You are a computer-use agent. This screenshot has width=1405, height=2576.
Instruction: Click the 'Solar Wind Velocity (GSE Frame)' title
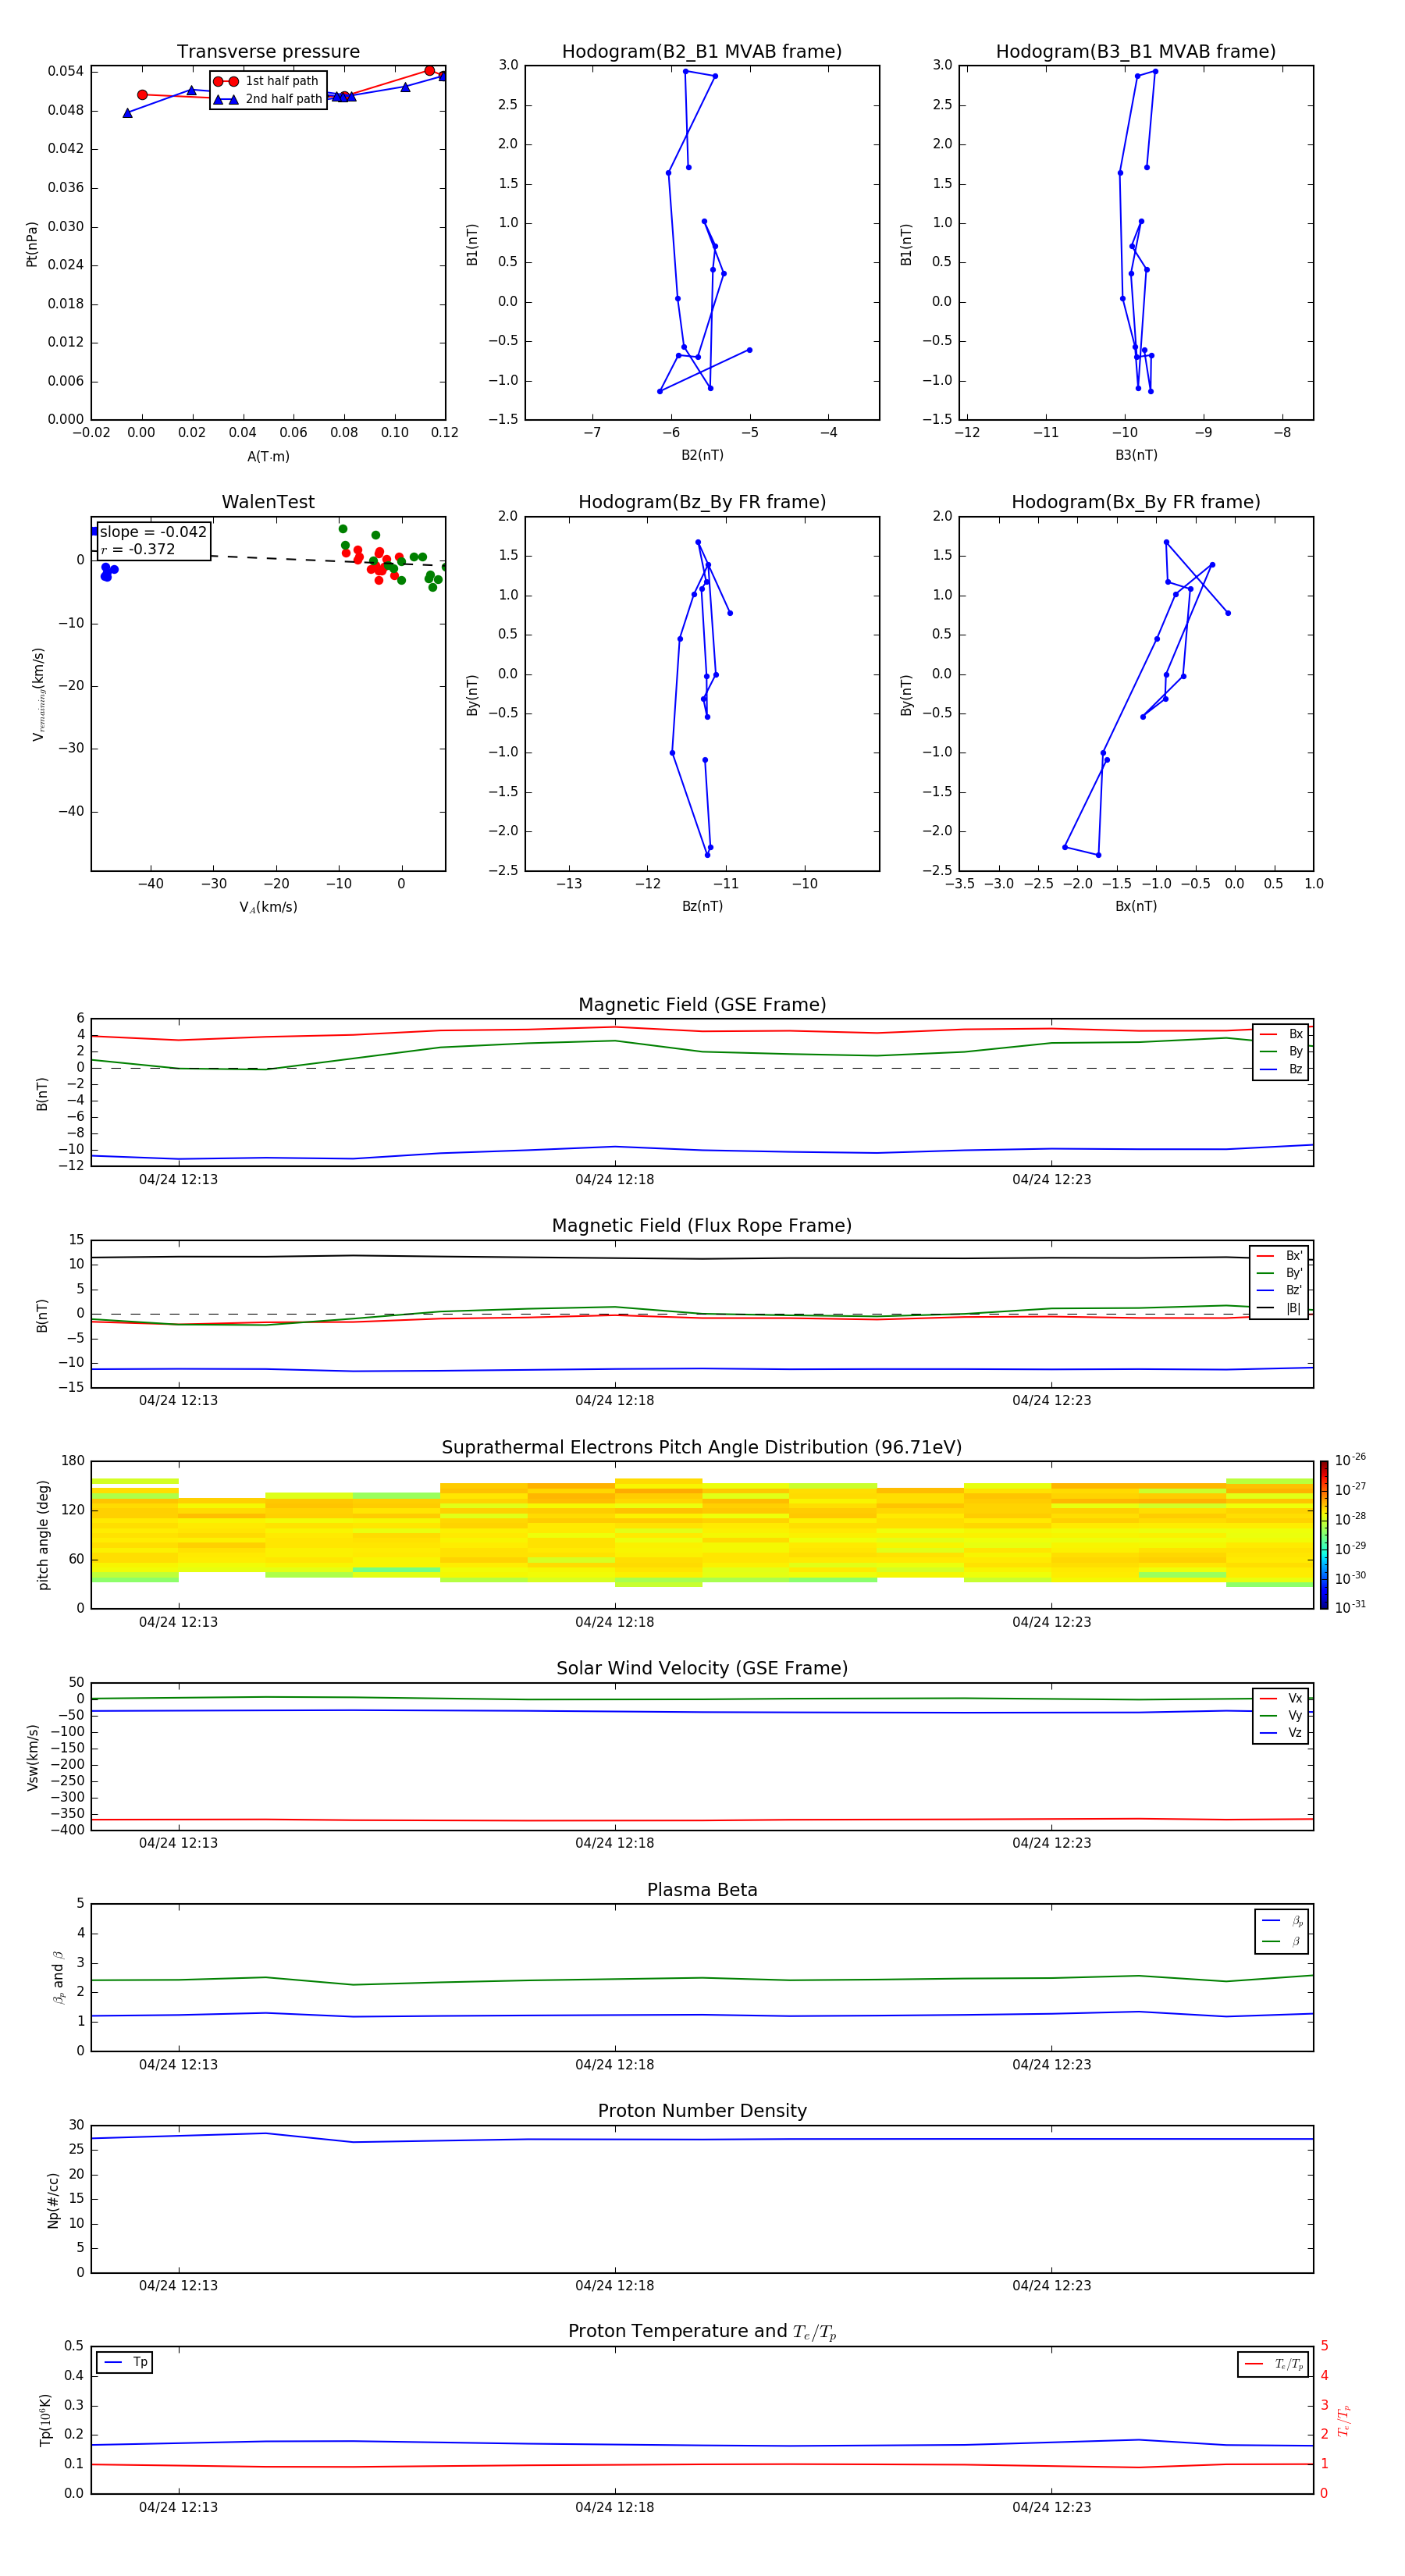702,1668
